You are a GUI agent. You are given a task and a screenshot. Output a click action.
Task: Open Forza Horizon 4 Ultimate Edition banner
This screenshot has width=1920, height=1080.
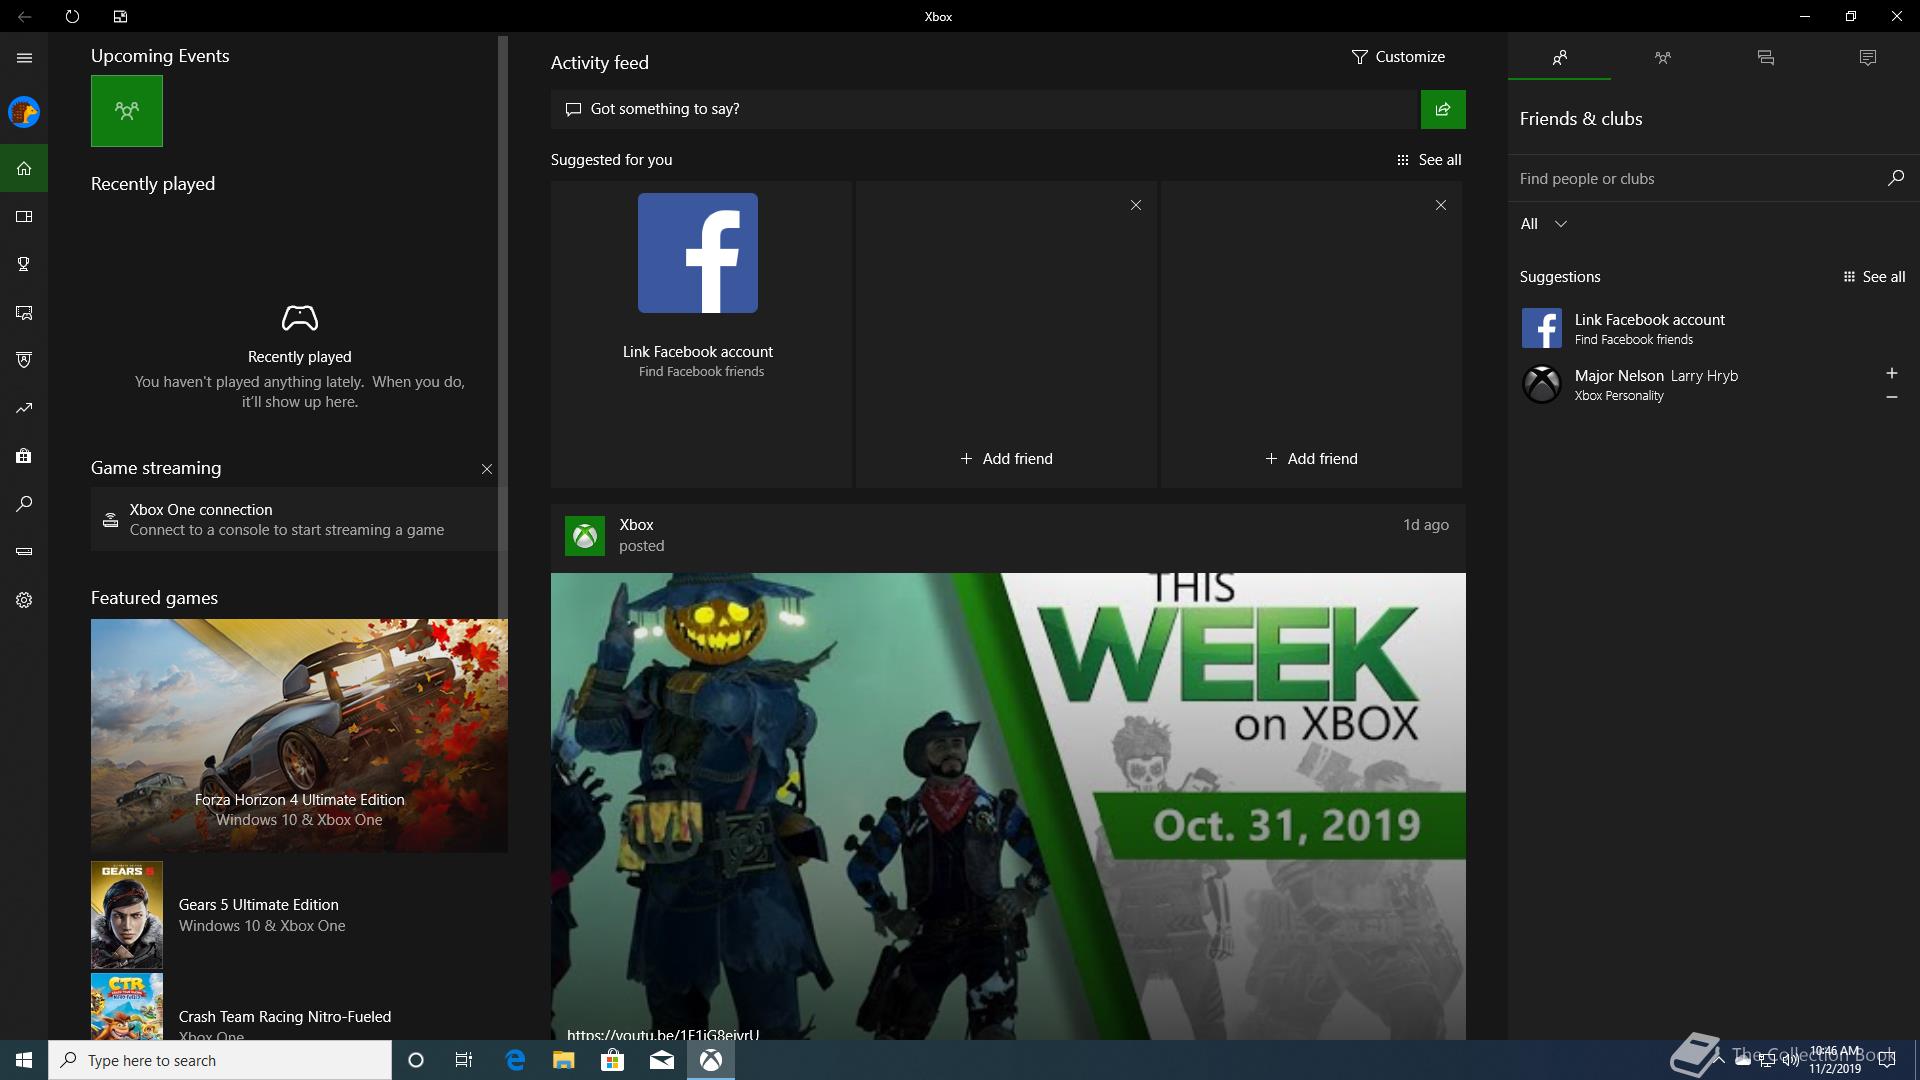point(299,736)
